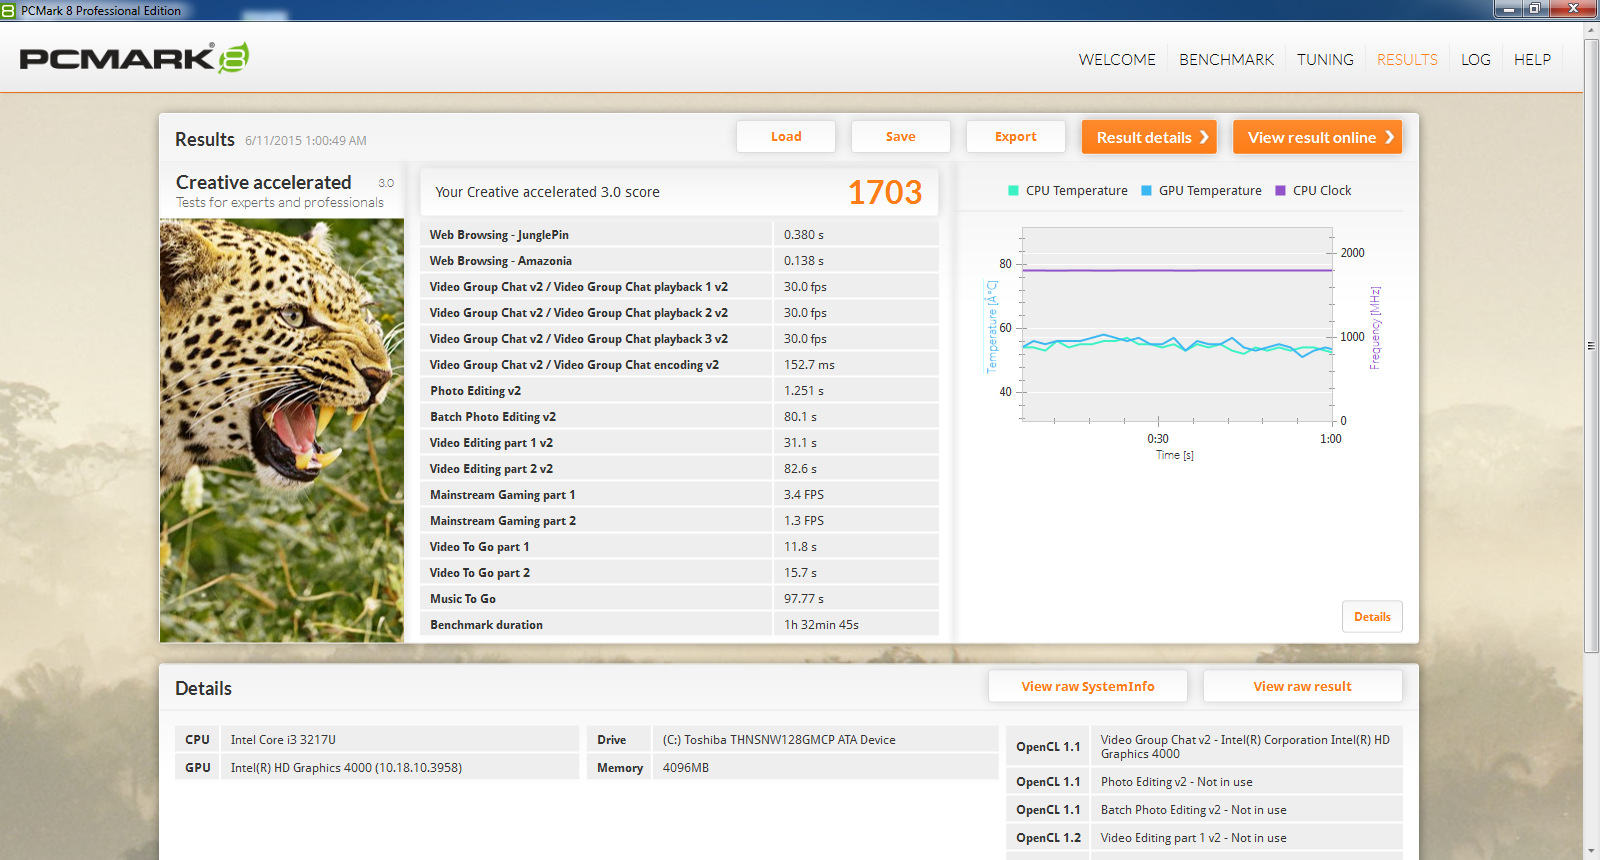Image resolution: width=1600 pixels, height=860 pixels.
Task: Click the chart Details button
Action: (x=1372, y=617)
